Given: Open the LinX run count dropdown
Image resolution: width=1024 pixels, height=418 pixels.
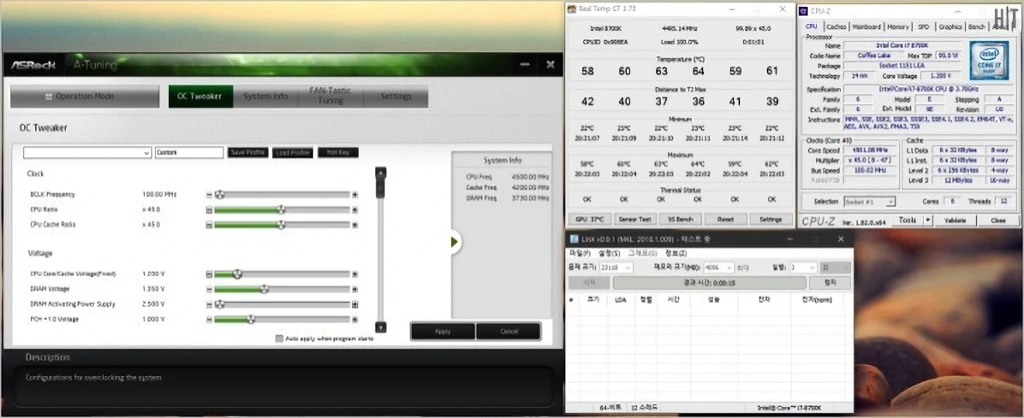Looking at the screenshot, I should 803,268.
